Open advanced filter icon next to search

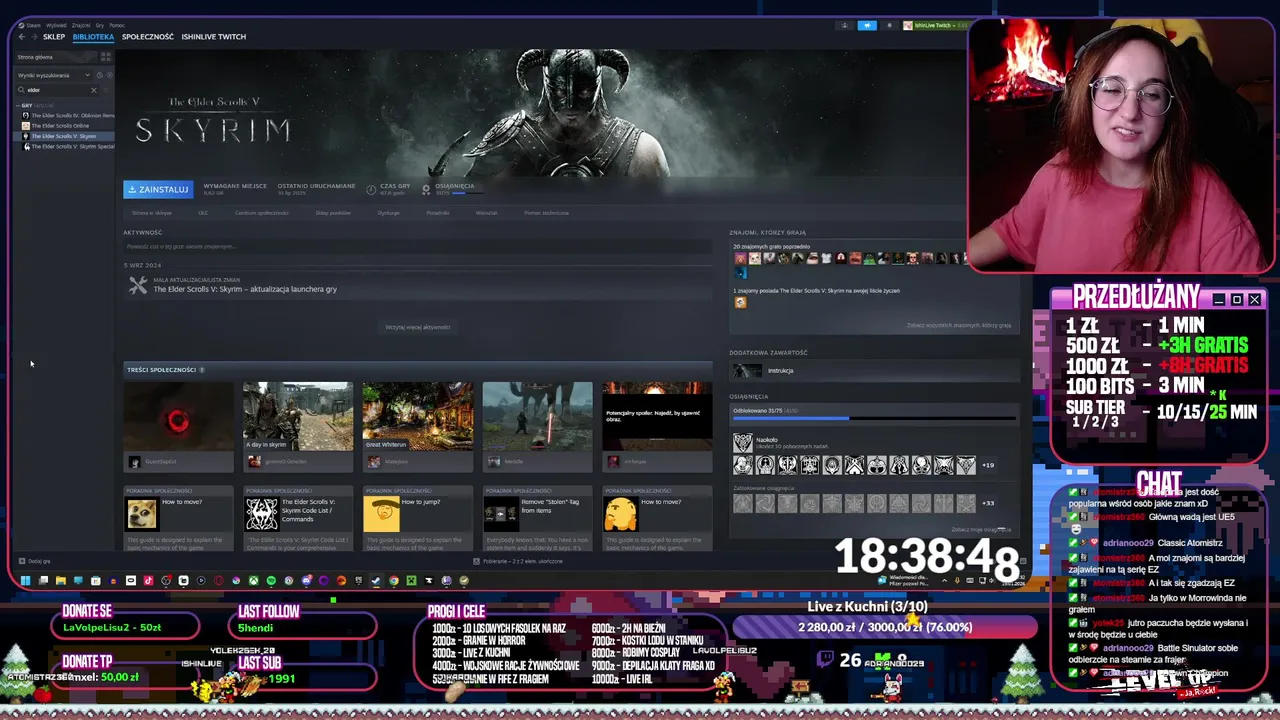click(x=106, y=90)
